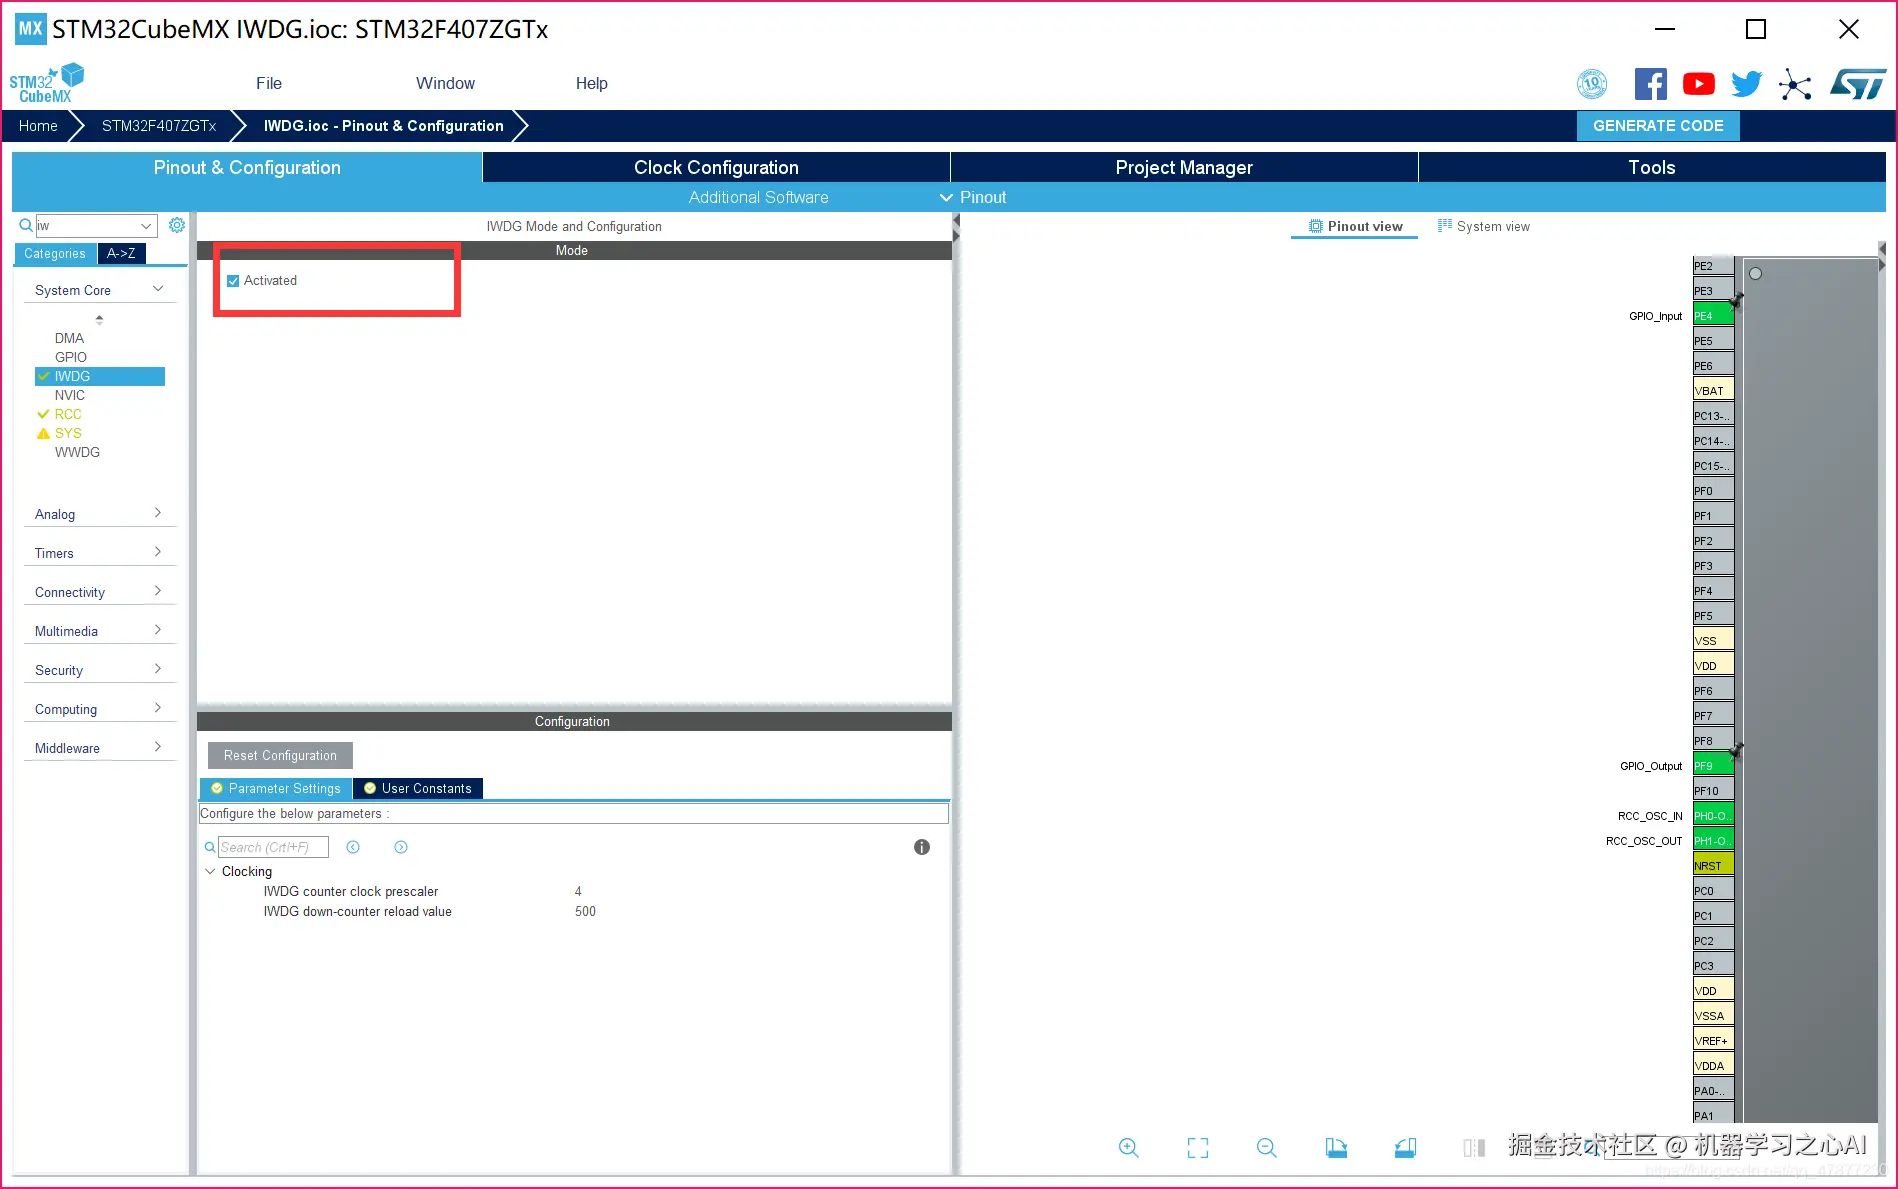Select WWDG in the System Core list
1898x1189 pixels.
[x=77, y=452]
